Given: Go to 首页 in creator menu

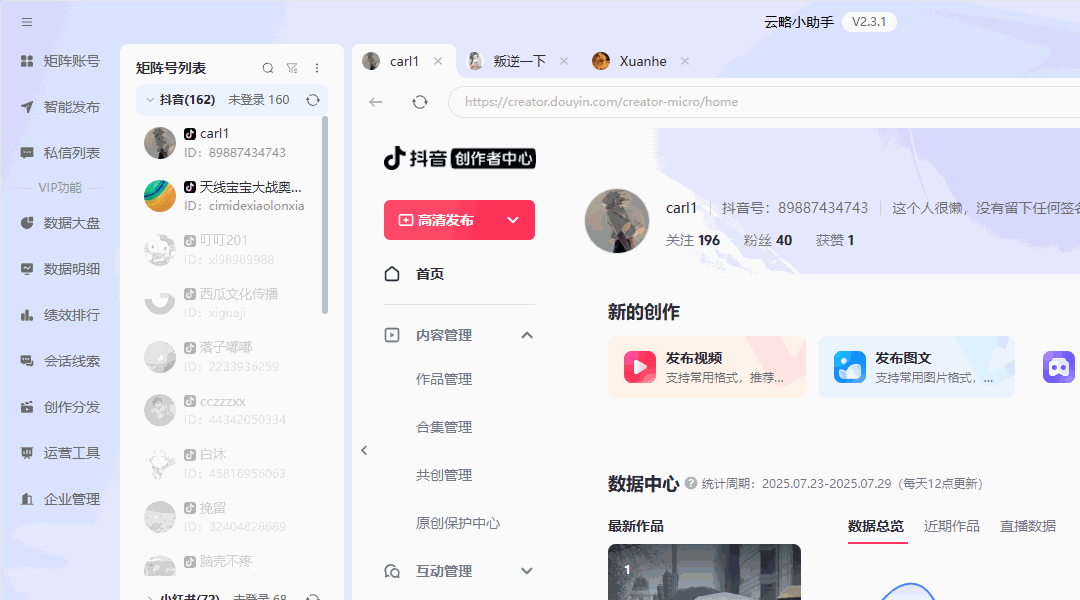Looking at the screenshot, I should point(415,274).
